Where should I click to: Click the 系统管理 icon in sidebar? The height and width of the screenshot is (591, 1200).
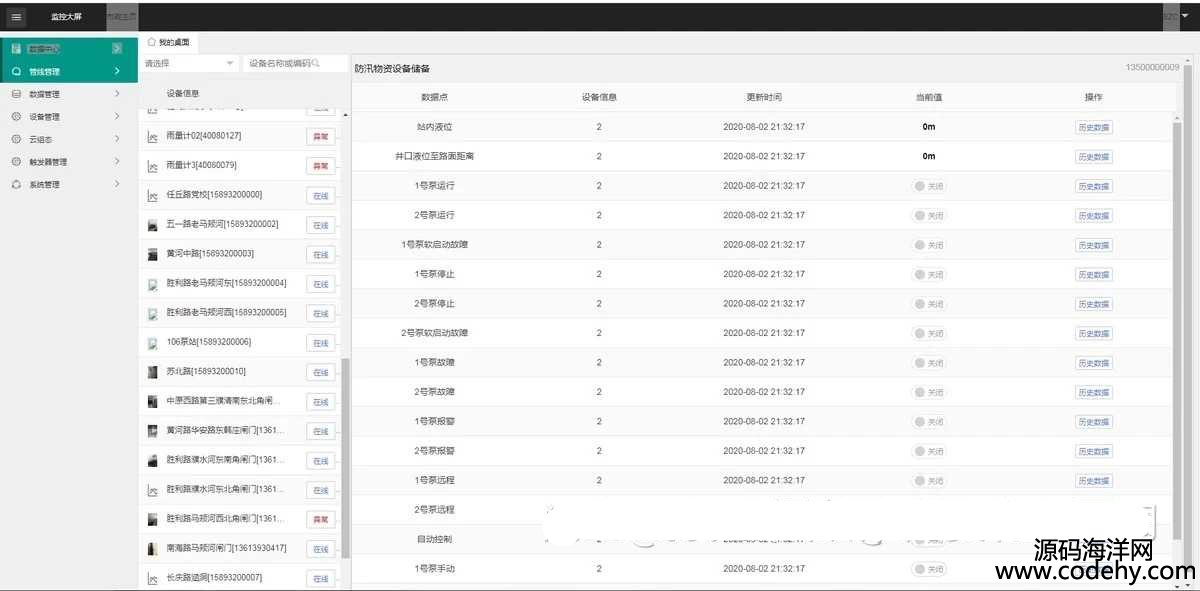pos(16,185)
